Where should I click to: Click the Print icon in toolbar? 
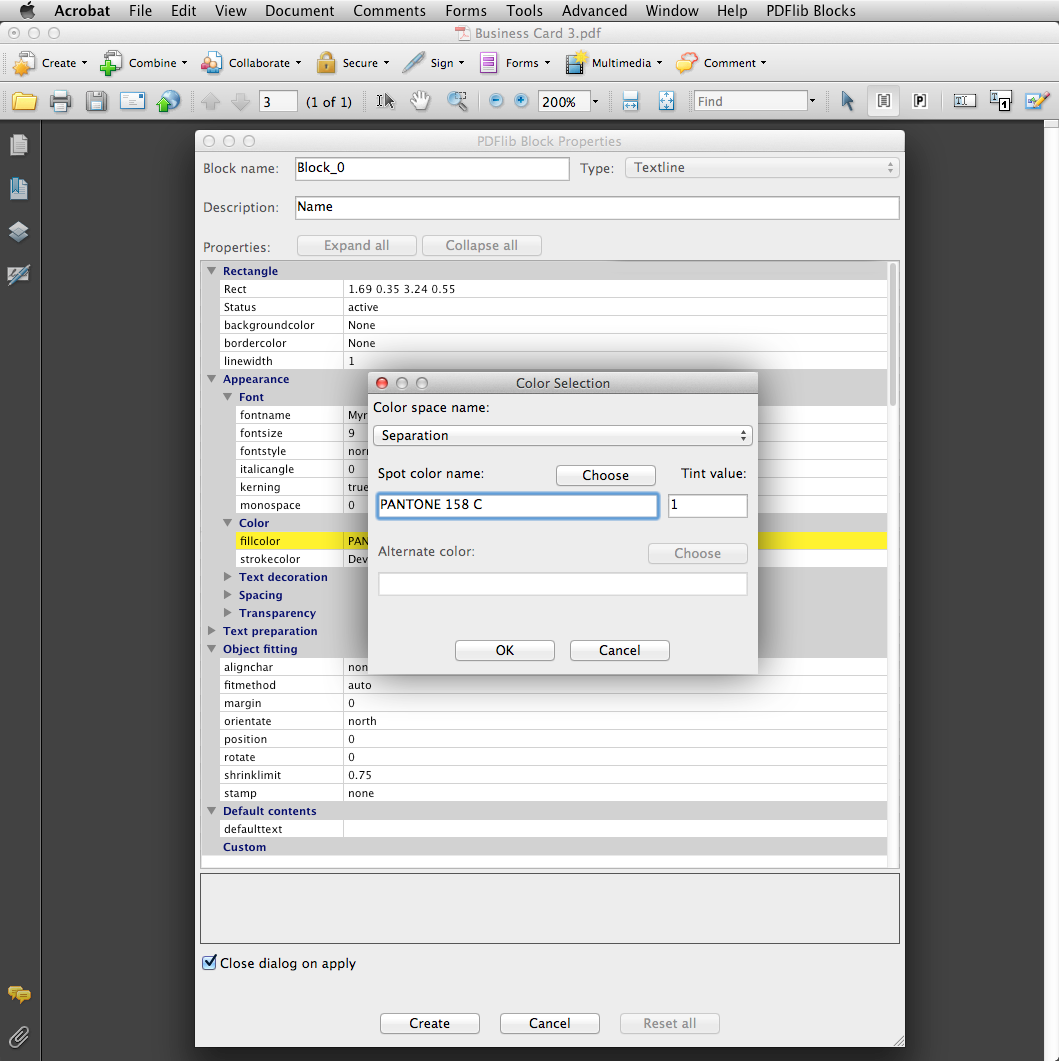tap(60, 101)
